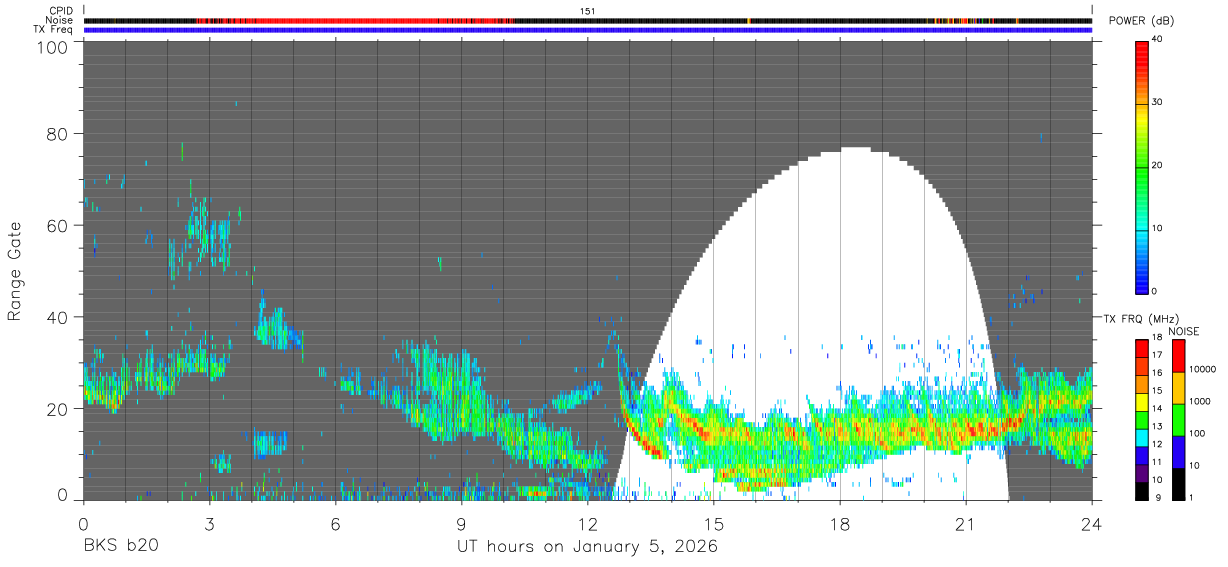
Task: Select UT hour tick label 18
Action: pyautogui.click(x=840, y=523)
